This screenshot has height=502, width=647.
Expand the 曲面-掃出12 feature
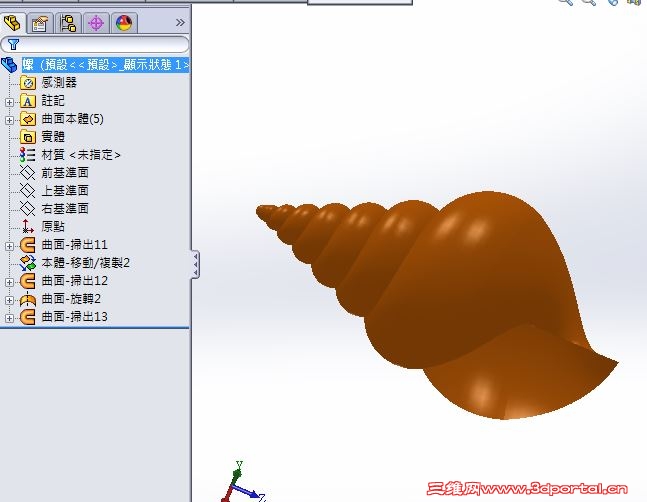[9, 282]
